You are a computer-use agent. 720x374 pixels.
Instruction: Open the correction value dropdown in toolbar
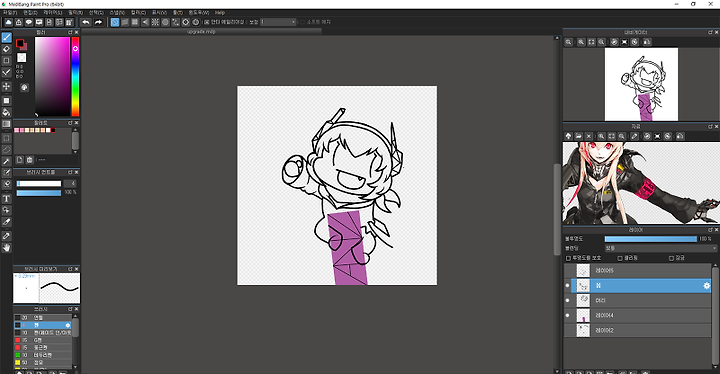click(278, 22)
